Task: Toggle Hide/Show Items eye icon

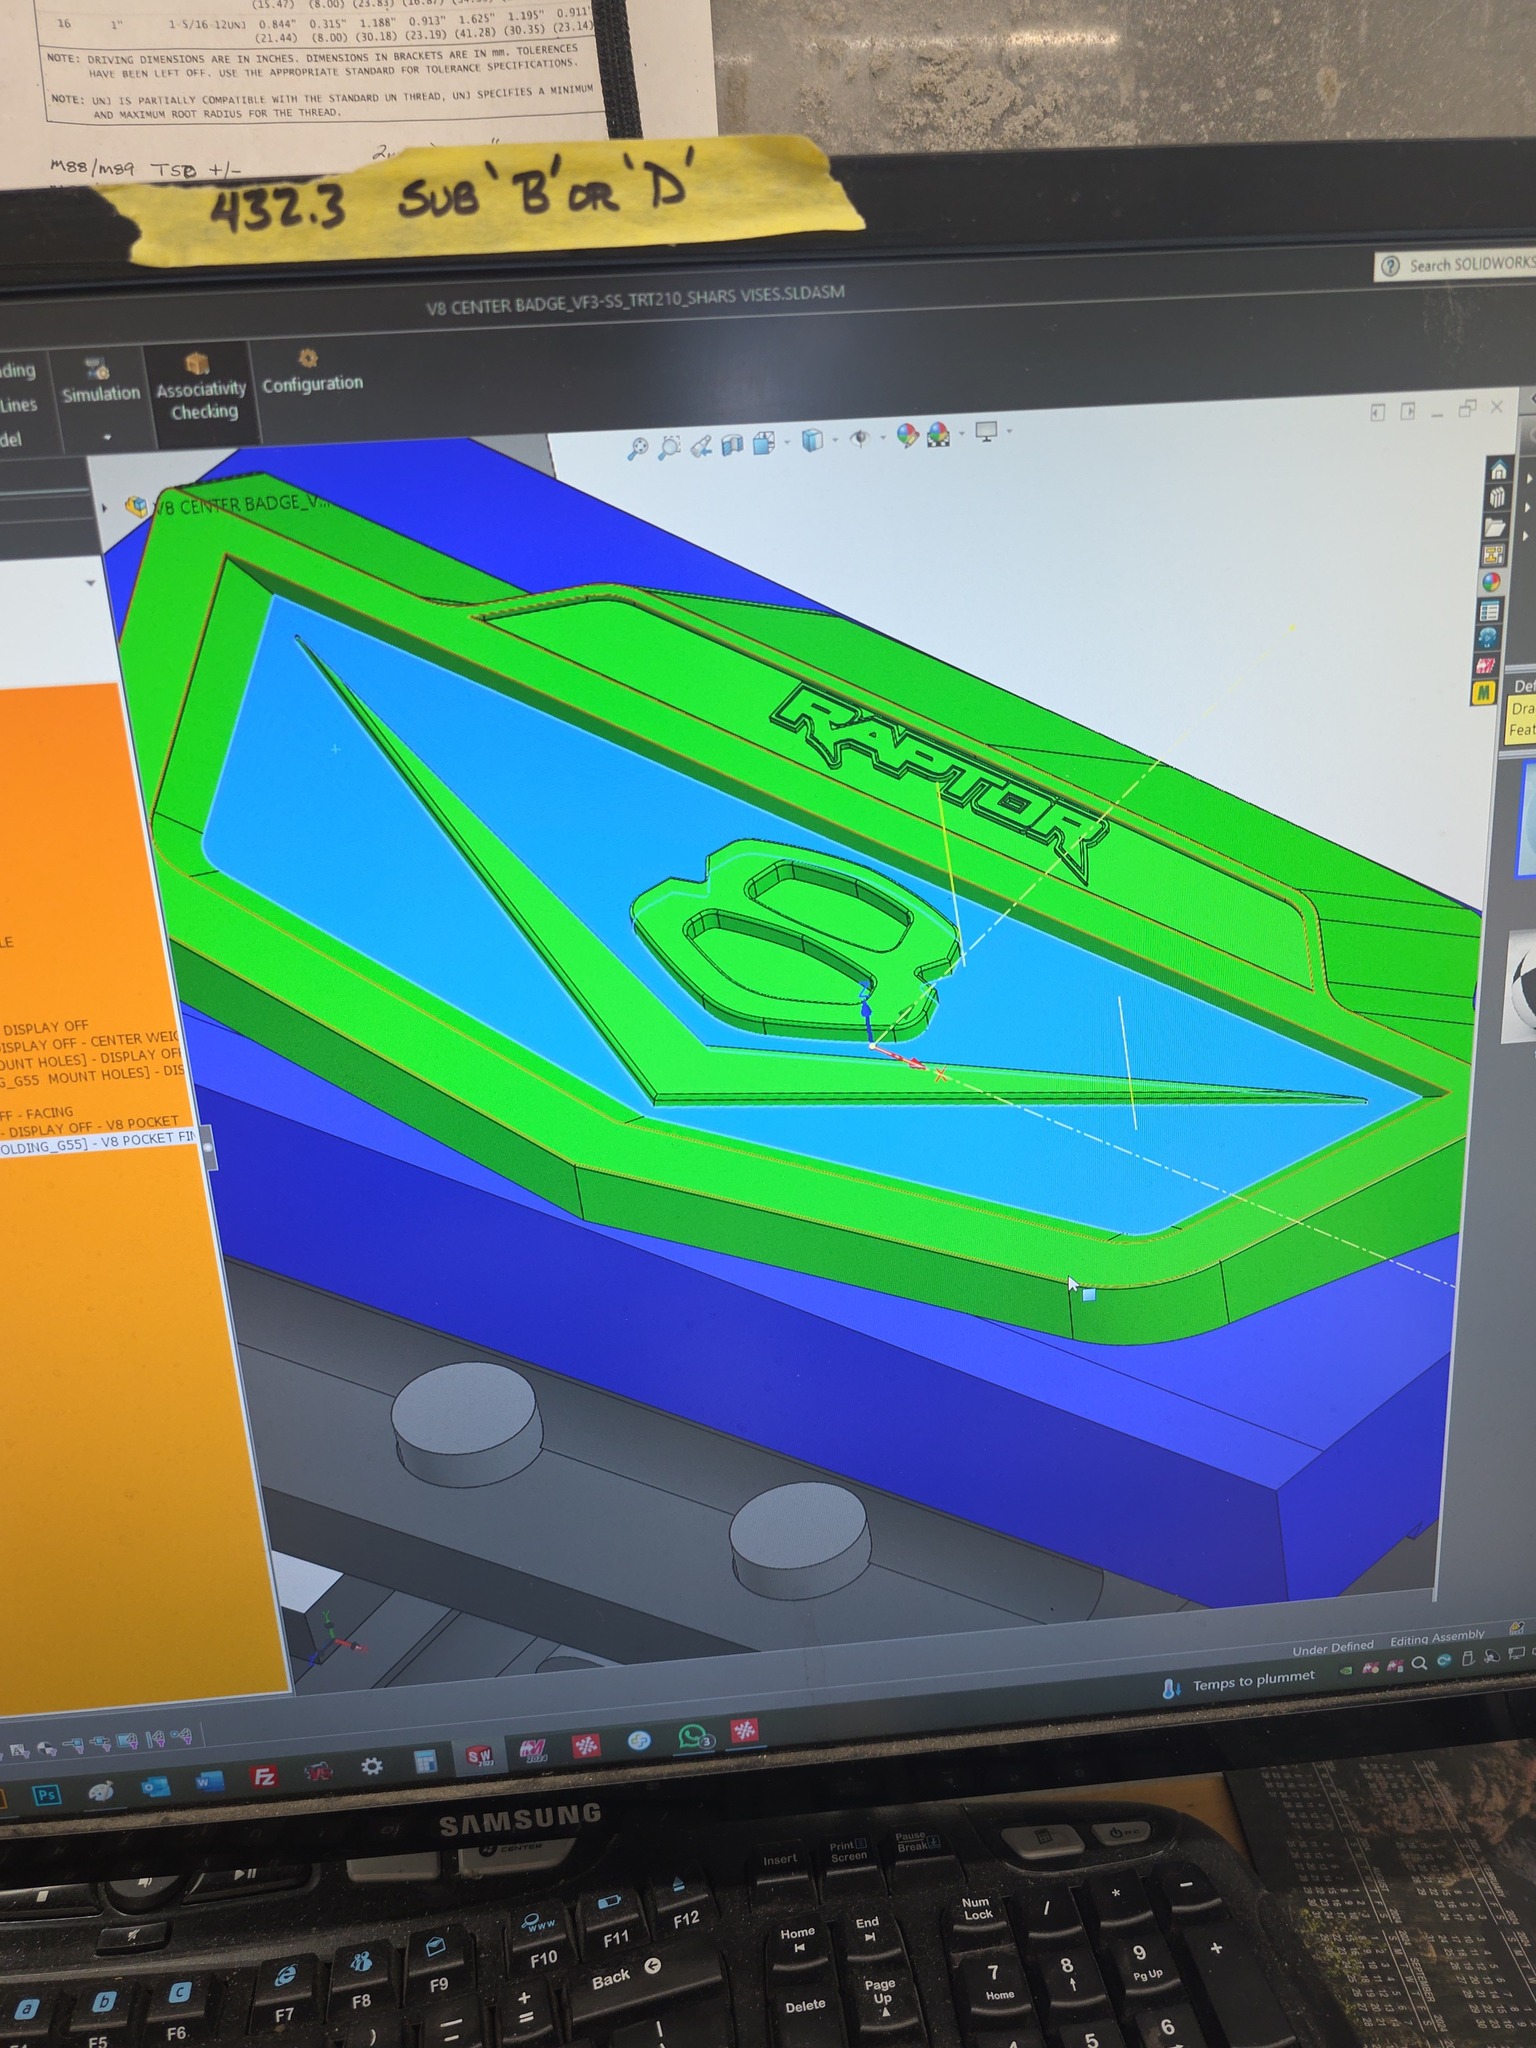Action: (859, 438)
